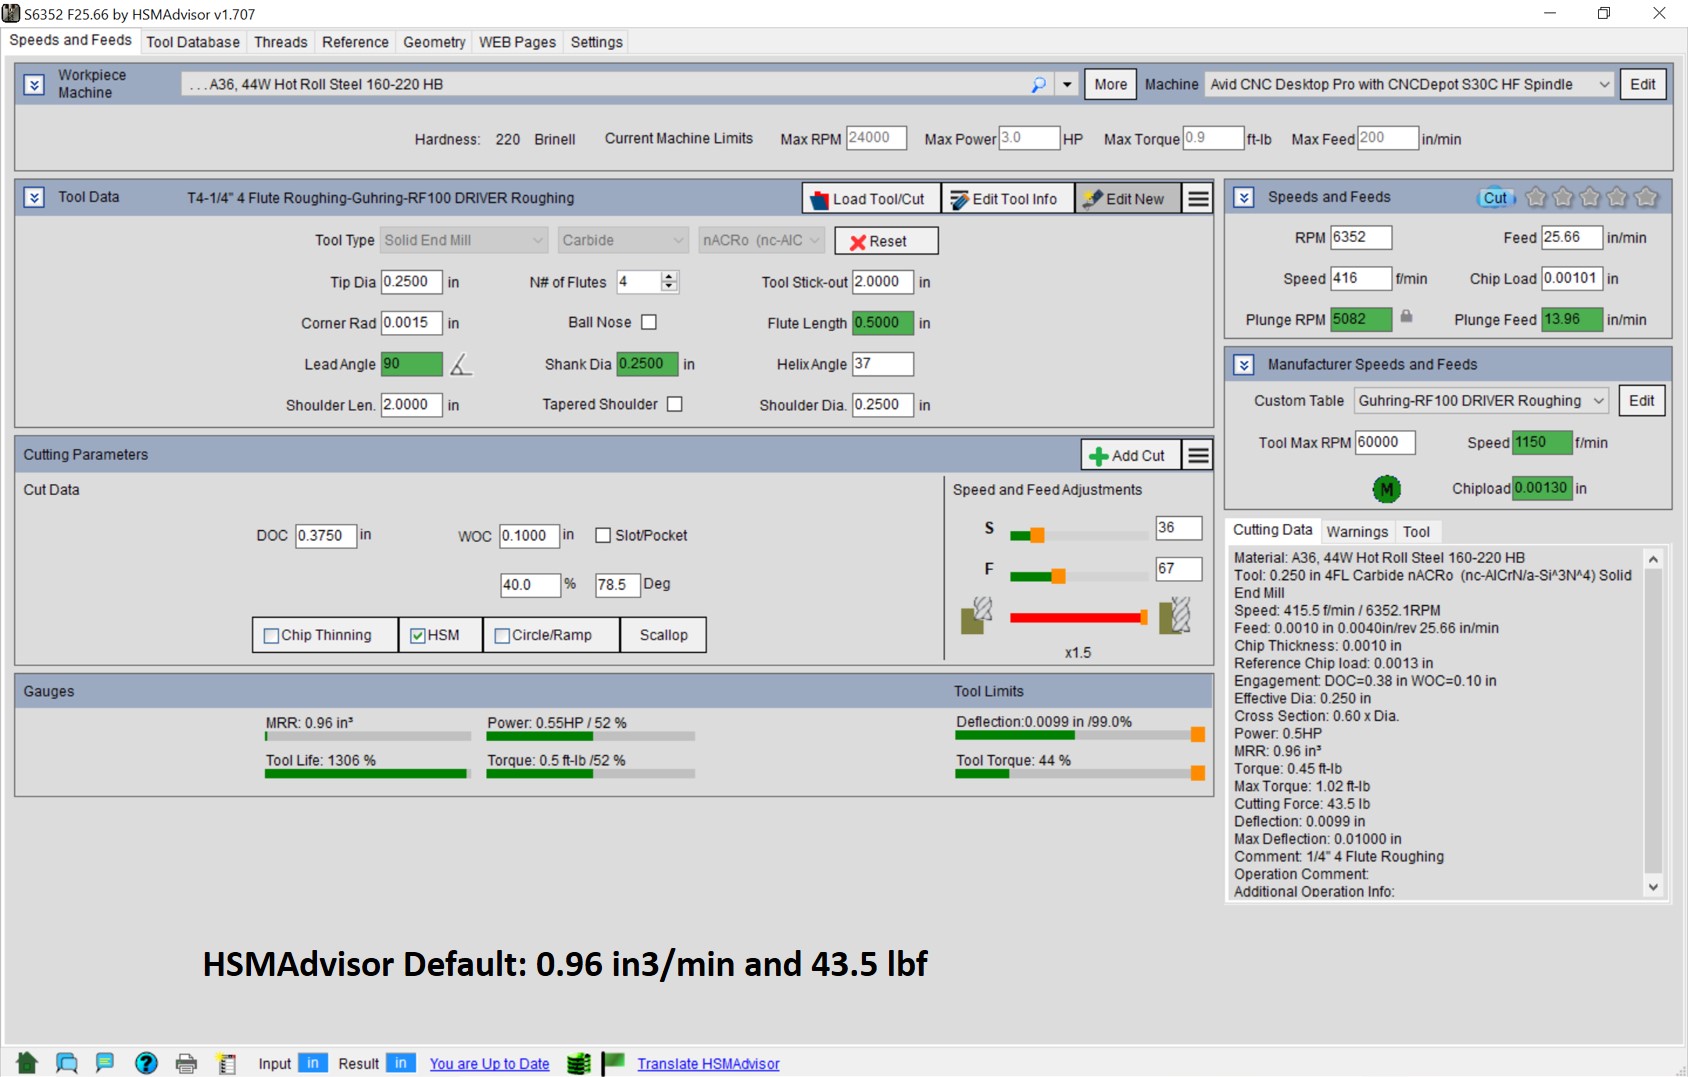Click the green home icon in status bar
This screenshot has width=1688, height=1077.
27,1063
